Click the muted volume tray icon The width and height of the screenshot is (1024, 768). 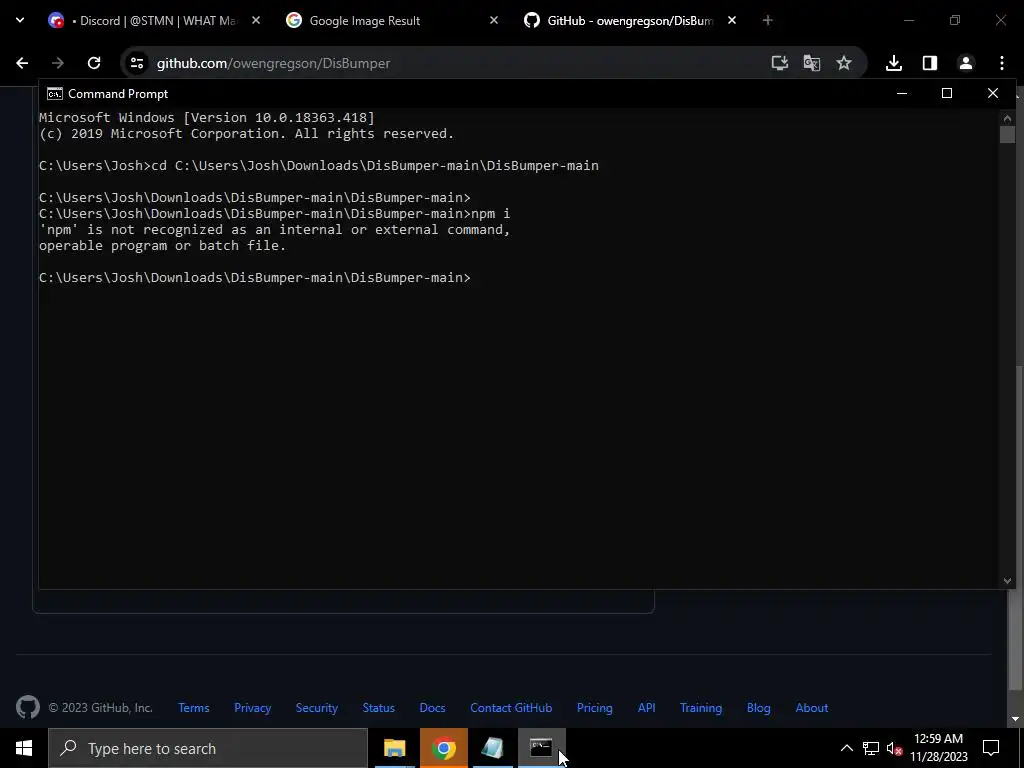894,748
